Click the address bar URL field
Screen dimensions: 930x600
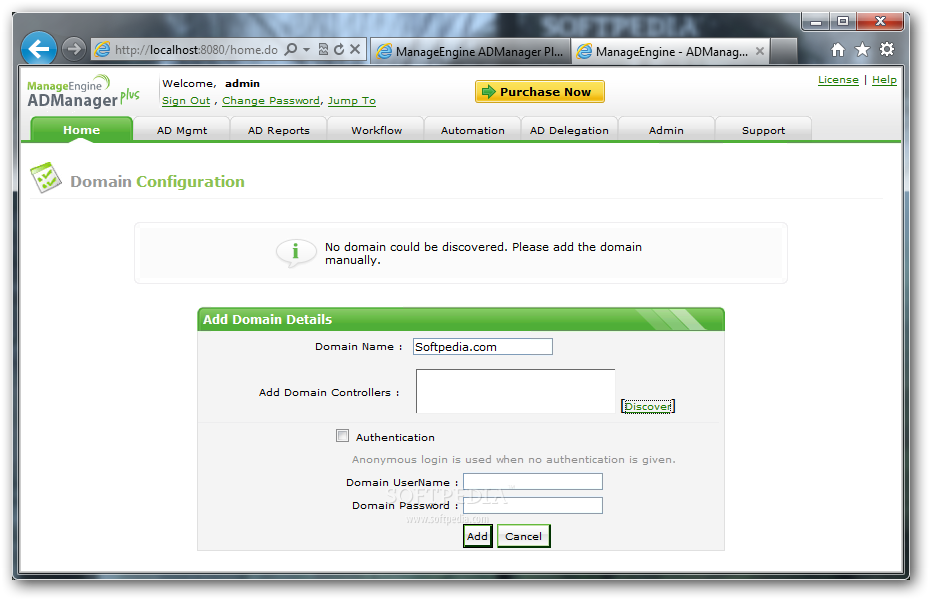196,50
